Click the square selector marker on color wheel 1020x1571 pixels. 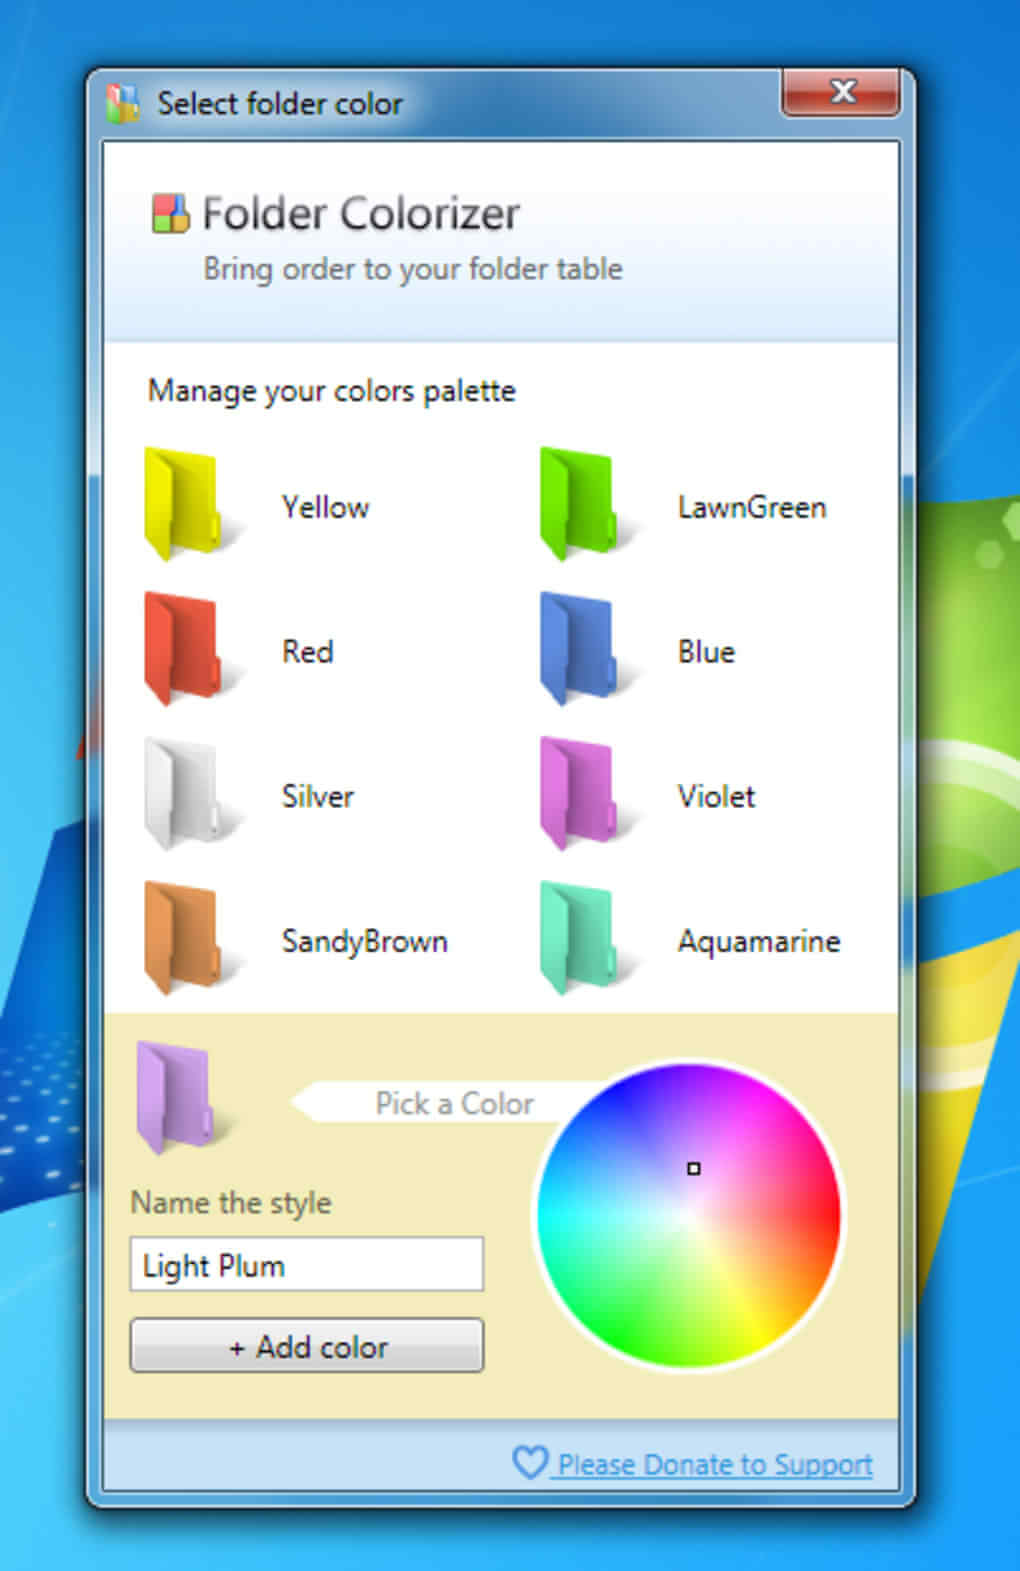[694, 1168]
